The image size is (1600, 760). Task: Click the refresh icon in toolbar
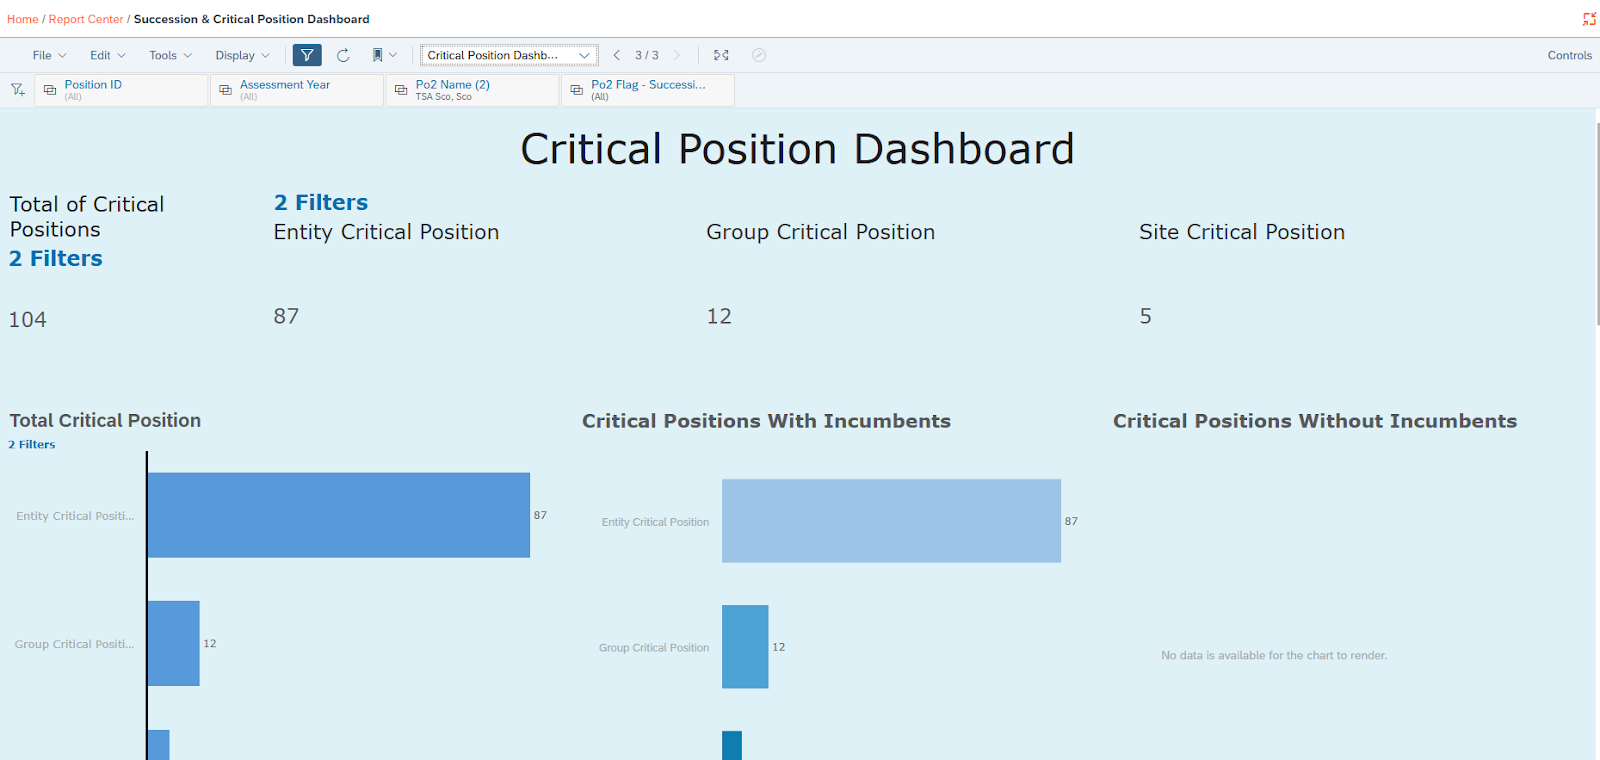(343, 55)
